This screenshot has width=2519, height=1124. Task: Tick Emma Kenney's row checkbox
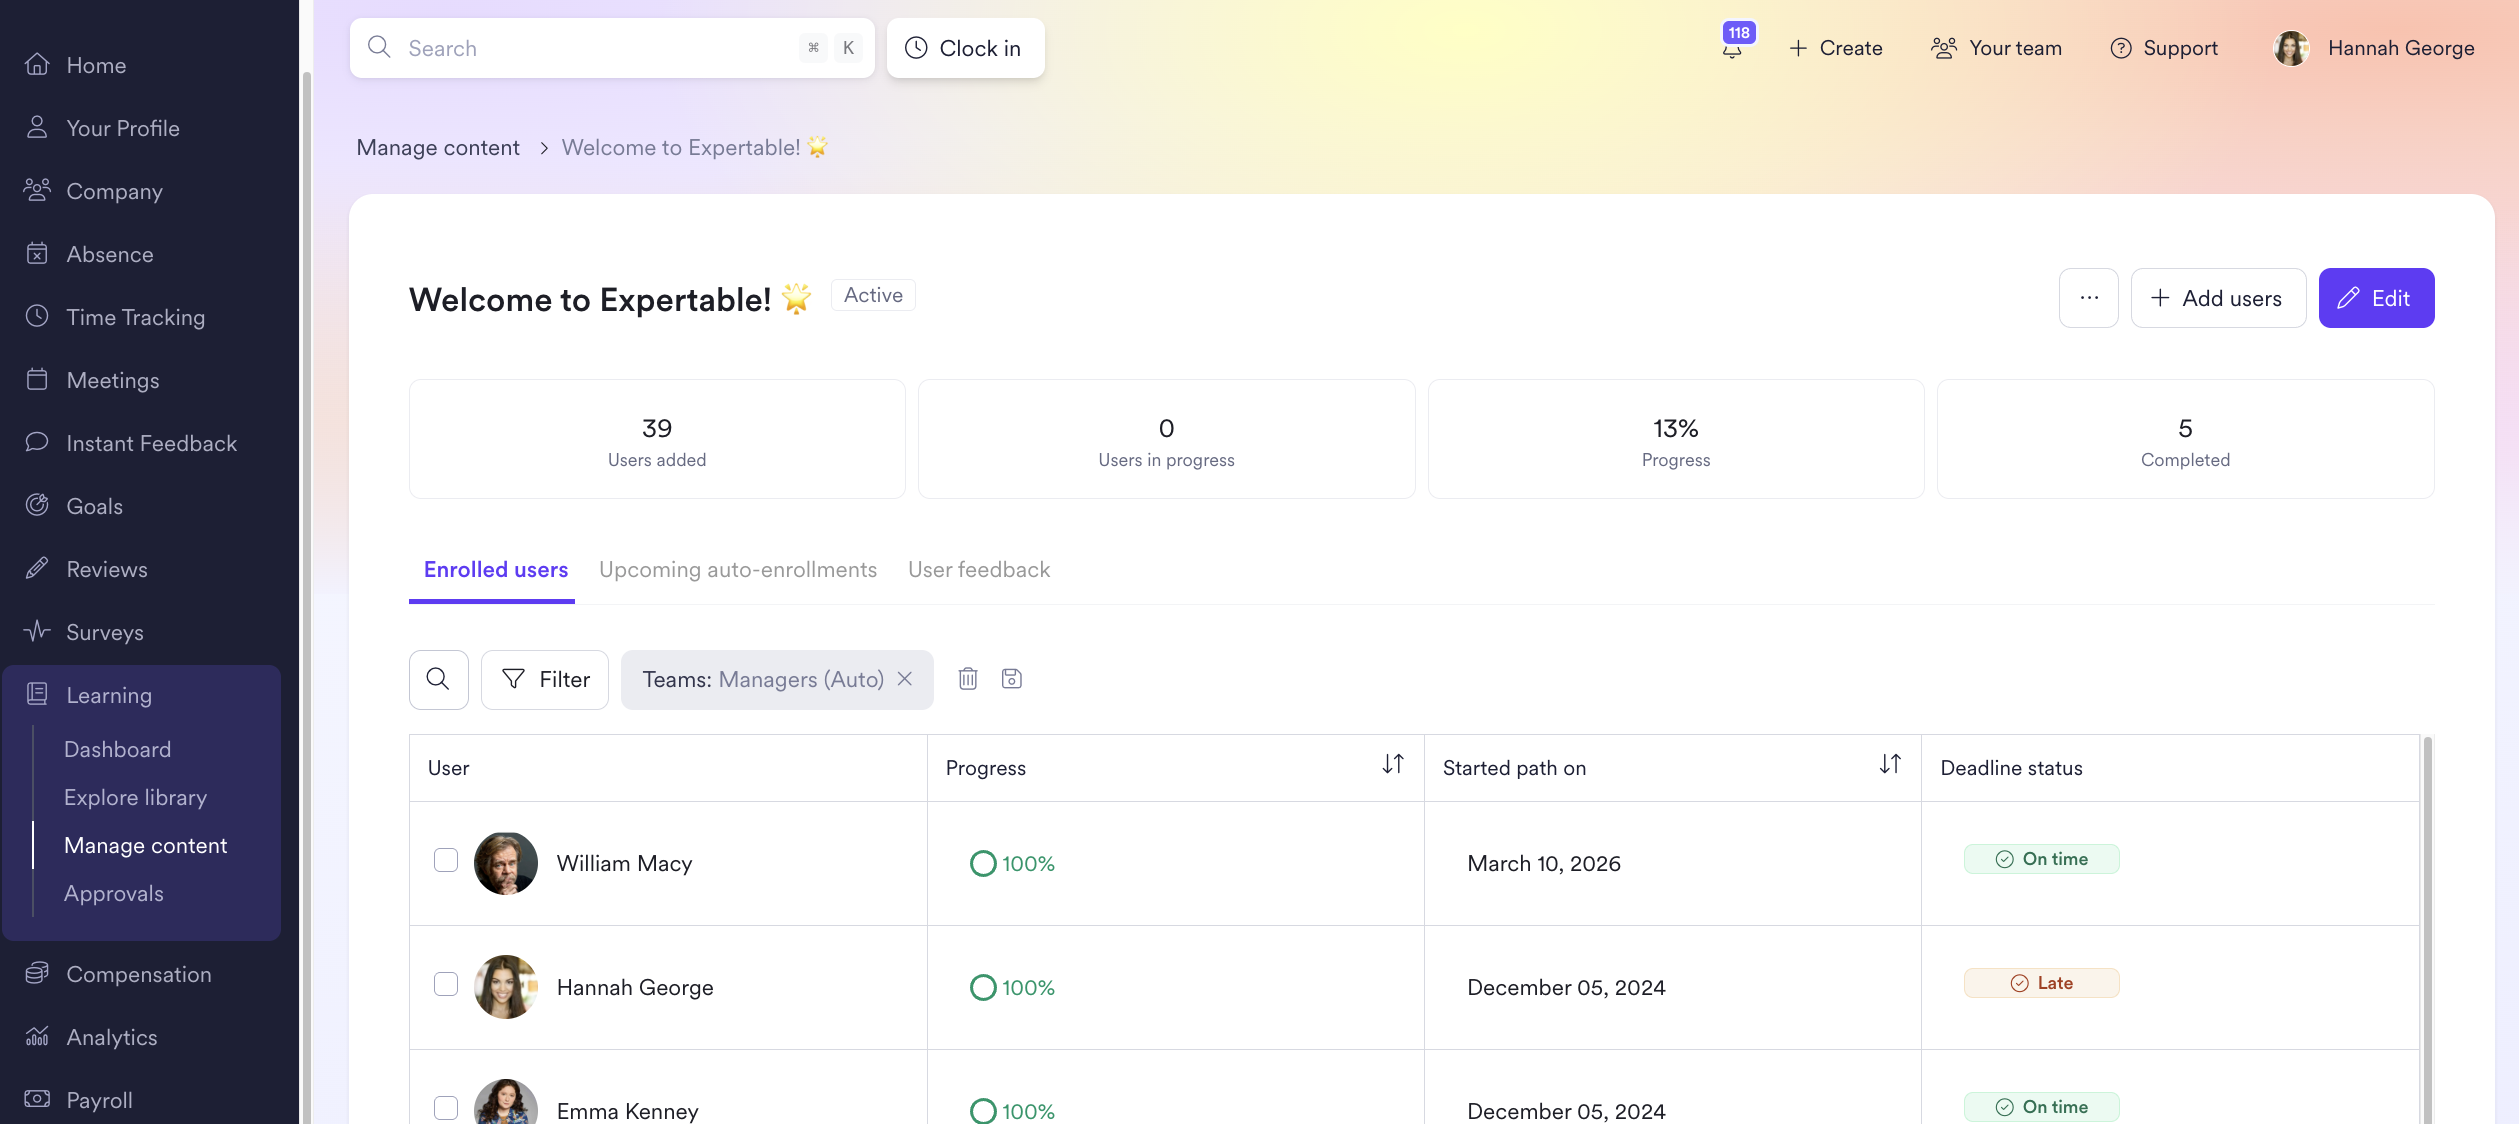click(446, 1107)
